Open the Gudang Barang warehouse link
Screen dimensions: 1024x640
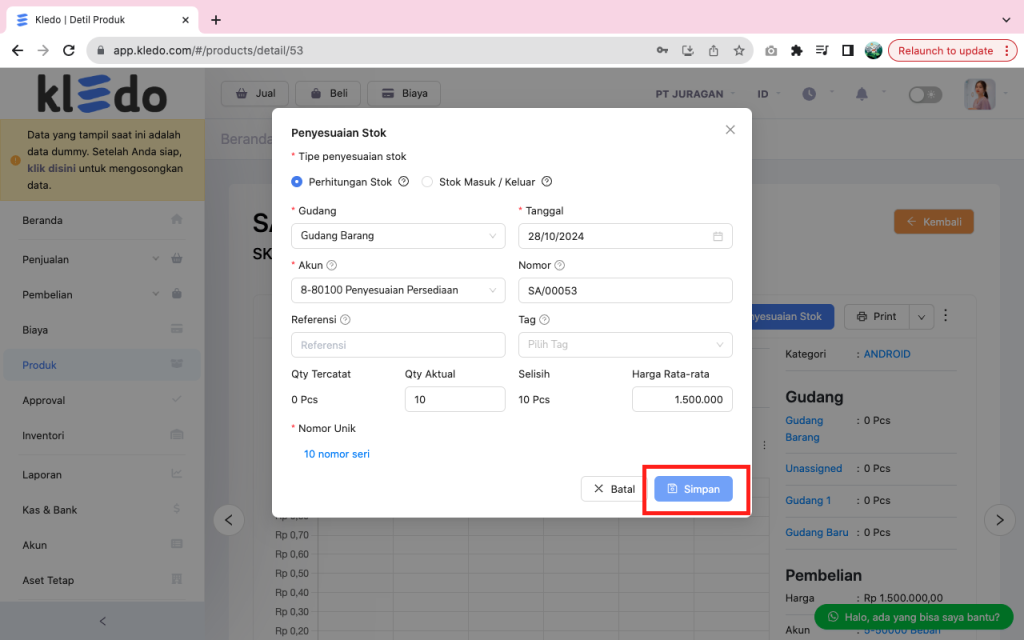(x=804, y=428)
